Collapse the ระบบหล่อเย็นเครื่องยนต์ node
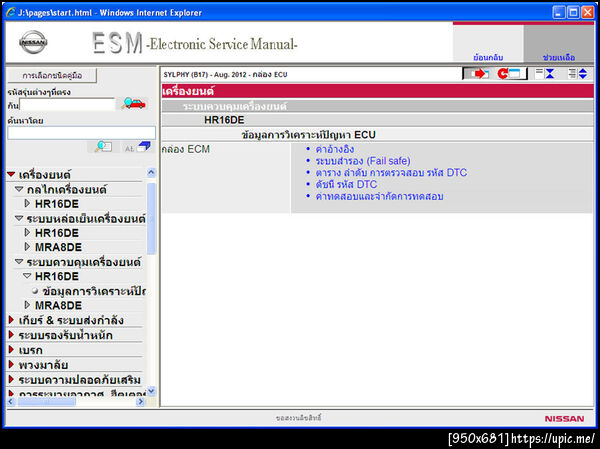600x449 pixels. click(19, 219)
